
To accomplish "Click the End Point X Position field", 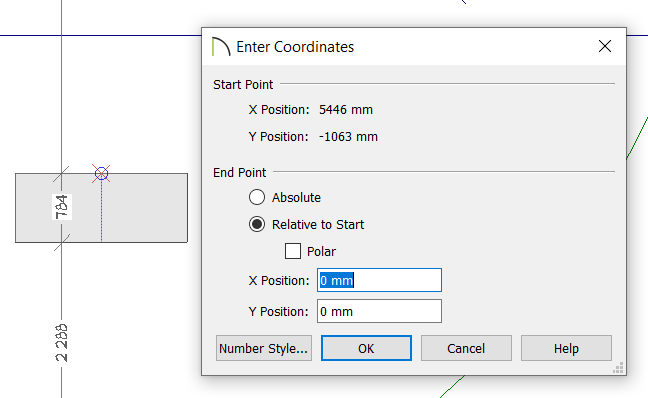I will tap(379, 280).
